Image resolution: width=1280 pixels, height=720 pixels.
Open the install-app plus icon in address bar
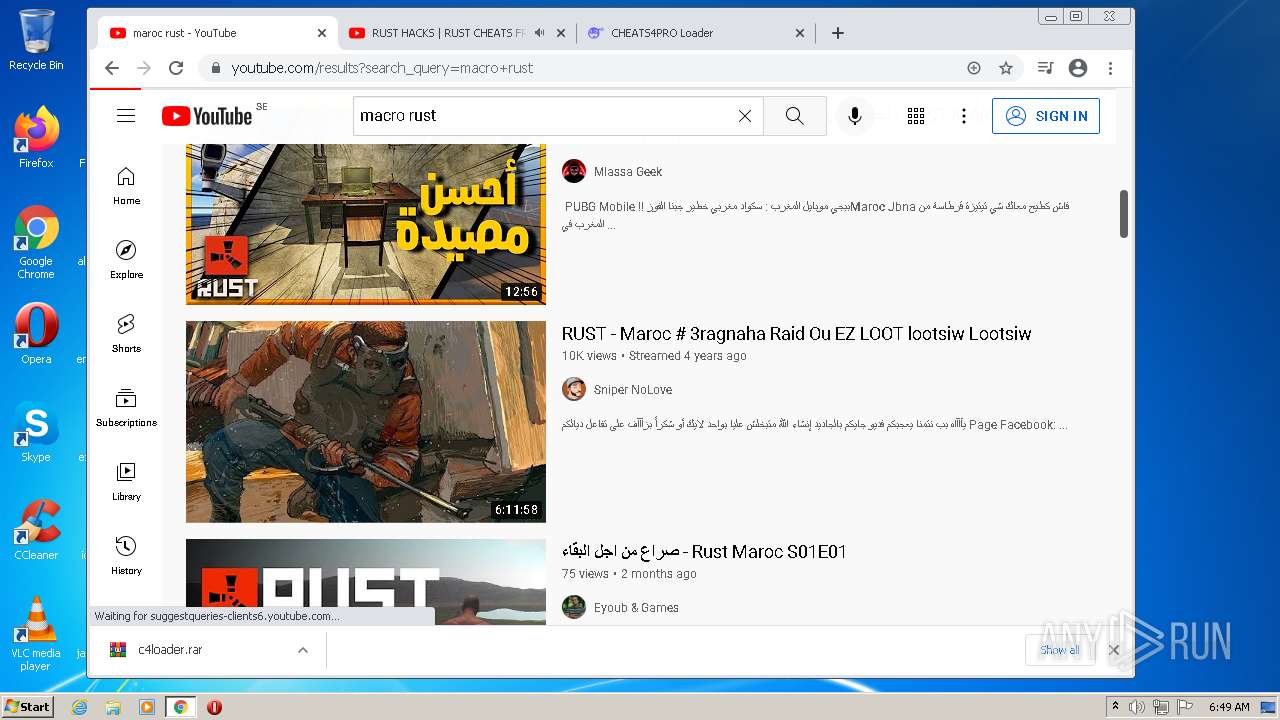(x=974, y=68)
